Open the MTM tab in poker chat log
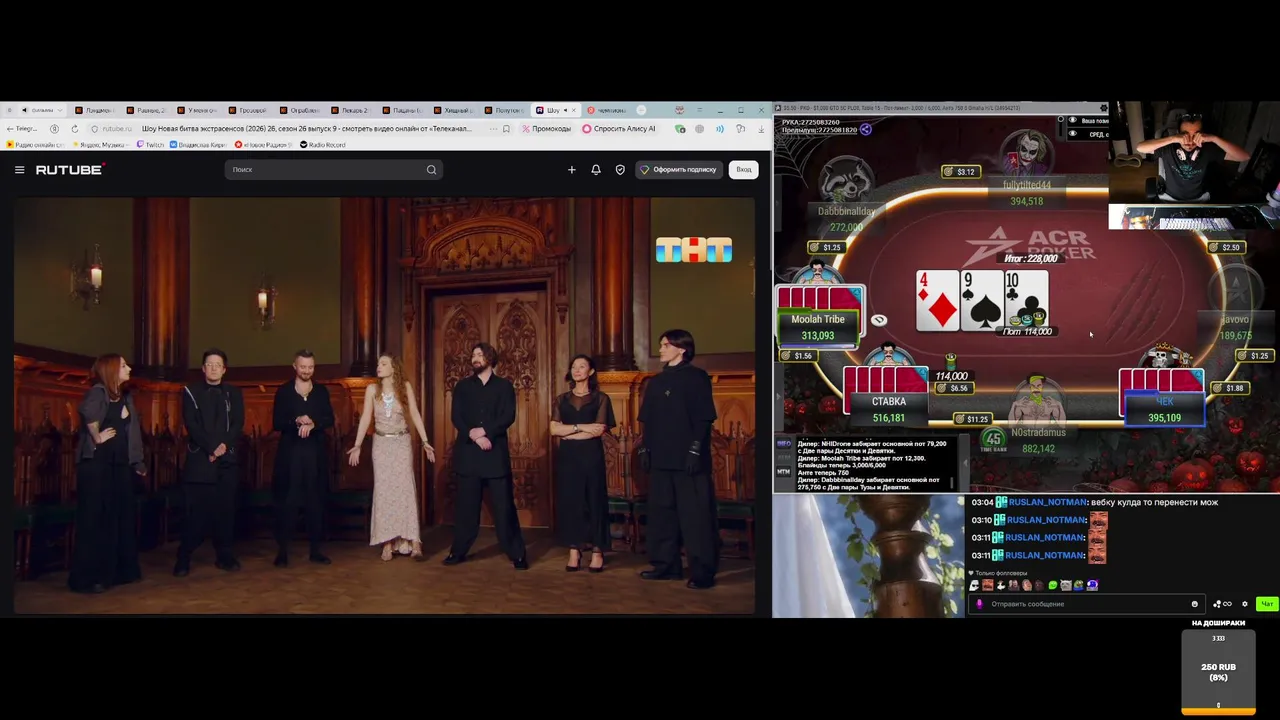Image resolution: width=1280 pixels, height=720 pixels. point(784,471)
